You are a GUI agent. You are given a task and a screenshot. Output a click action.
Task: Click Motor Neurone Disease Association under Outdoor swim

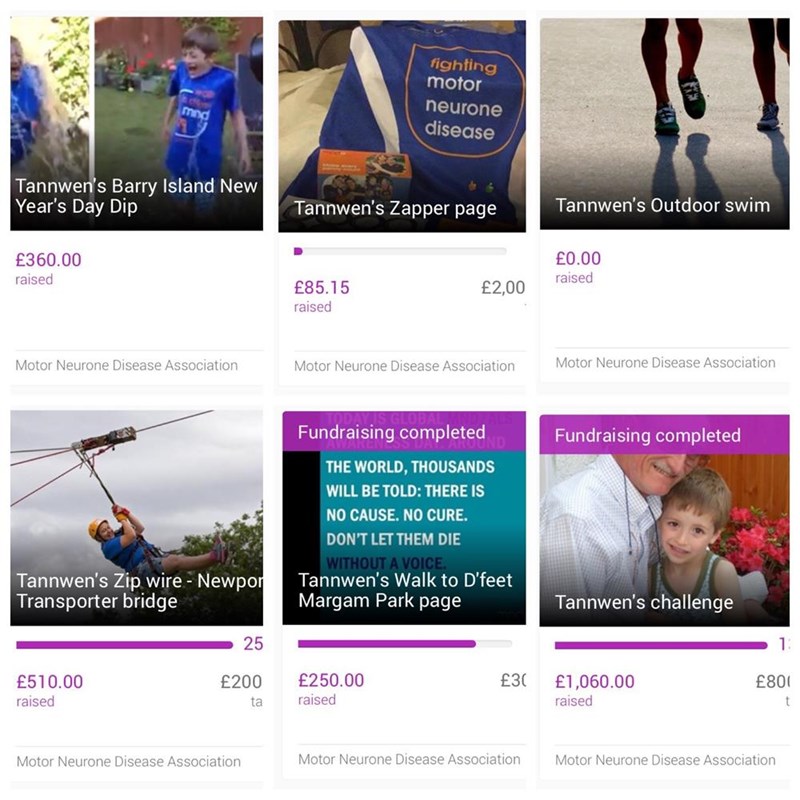pos(665,363)
